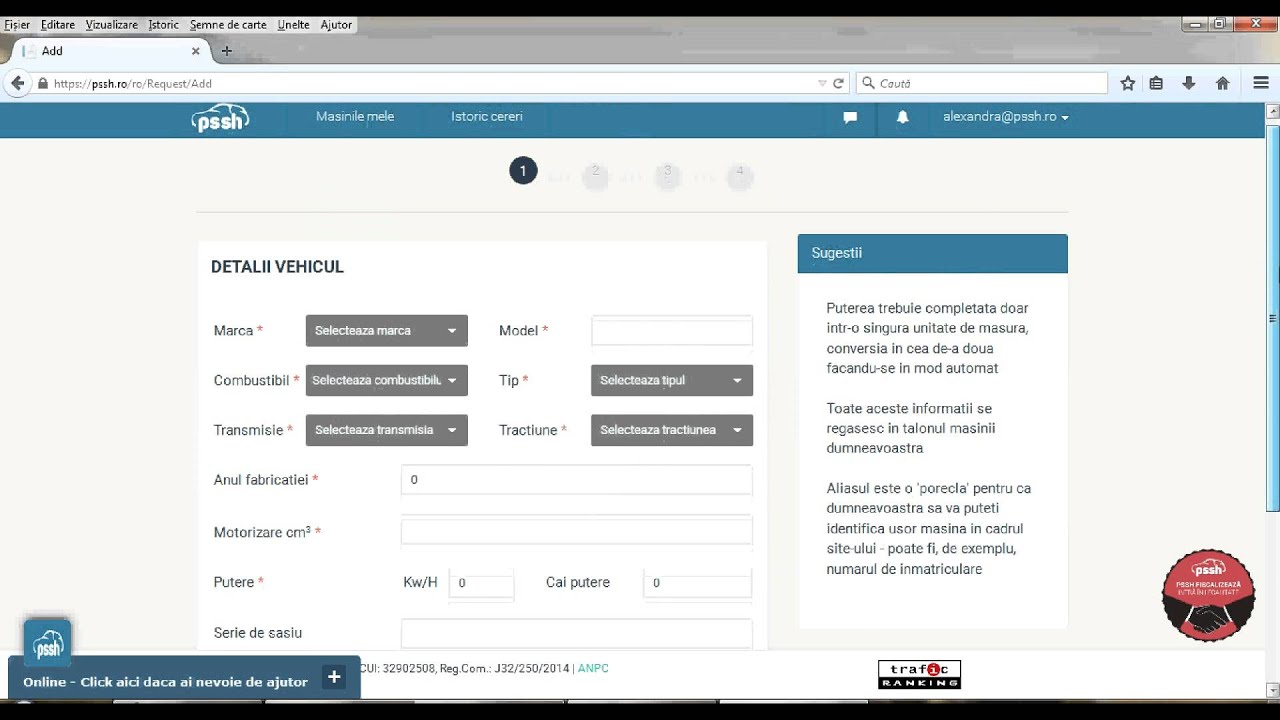Open Selecteaza tractiunea dropdown
The image size is (1280, 720).
pos(672,430)
